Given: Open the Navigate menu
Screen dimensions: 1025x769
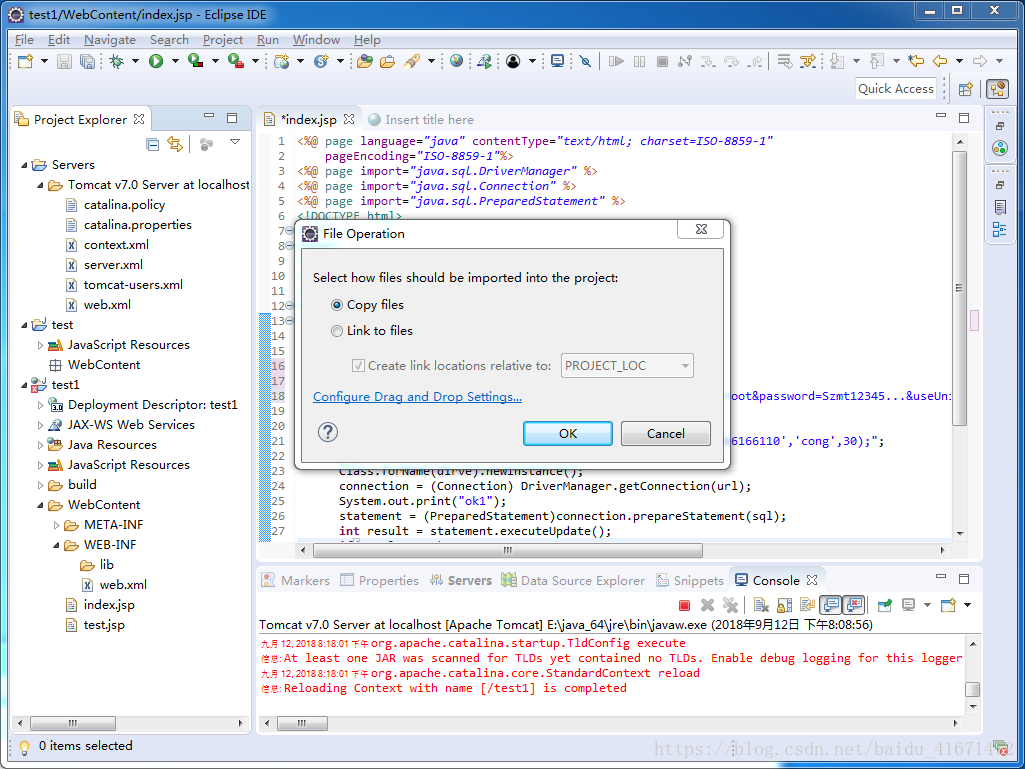Looking at the screenshot, I should 110,40.
